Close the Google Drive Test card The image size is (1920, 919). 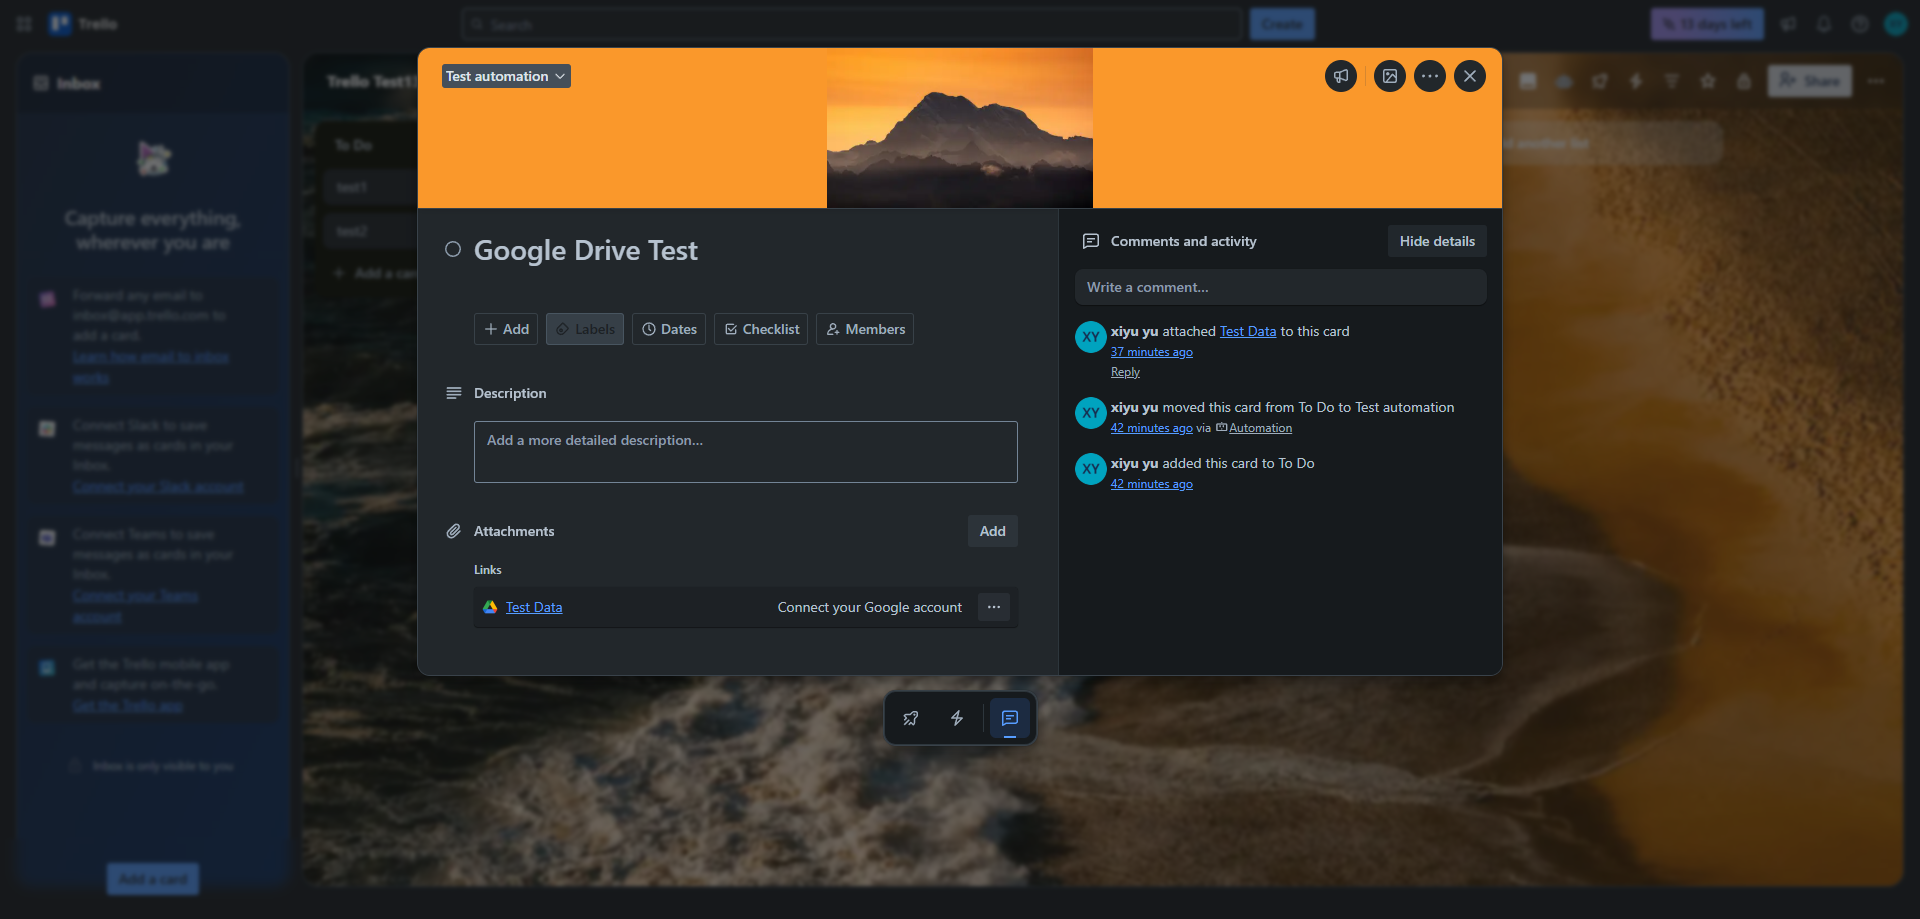[x=1470, y=76]
